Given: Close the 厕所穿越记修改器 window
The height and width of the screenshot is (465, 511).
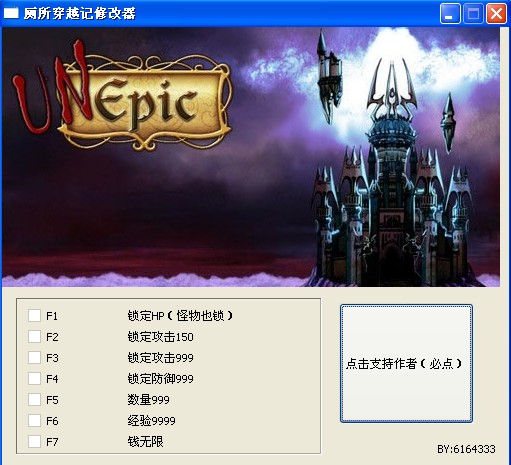Looking at the screenshot, I should click(496, 14).
